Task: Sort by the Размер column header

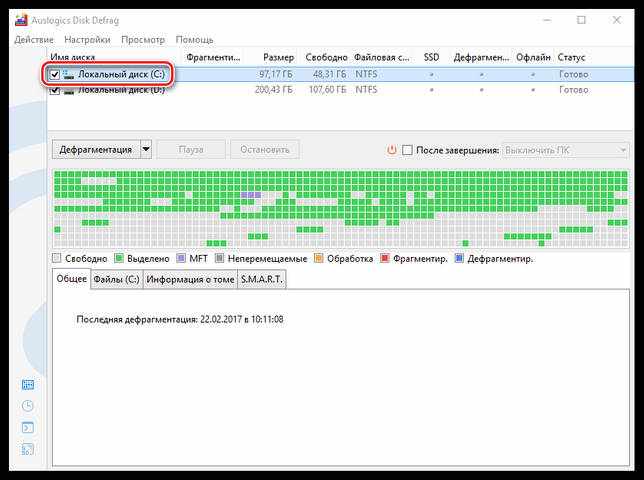Action: (278, 57)
